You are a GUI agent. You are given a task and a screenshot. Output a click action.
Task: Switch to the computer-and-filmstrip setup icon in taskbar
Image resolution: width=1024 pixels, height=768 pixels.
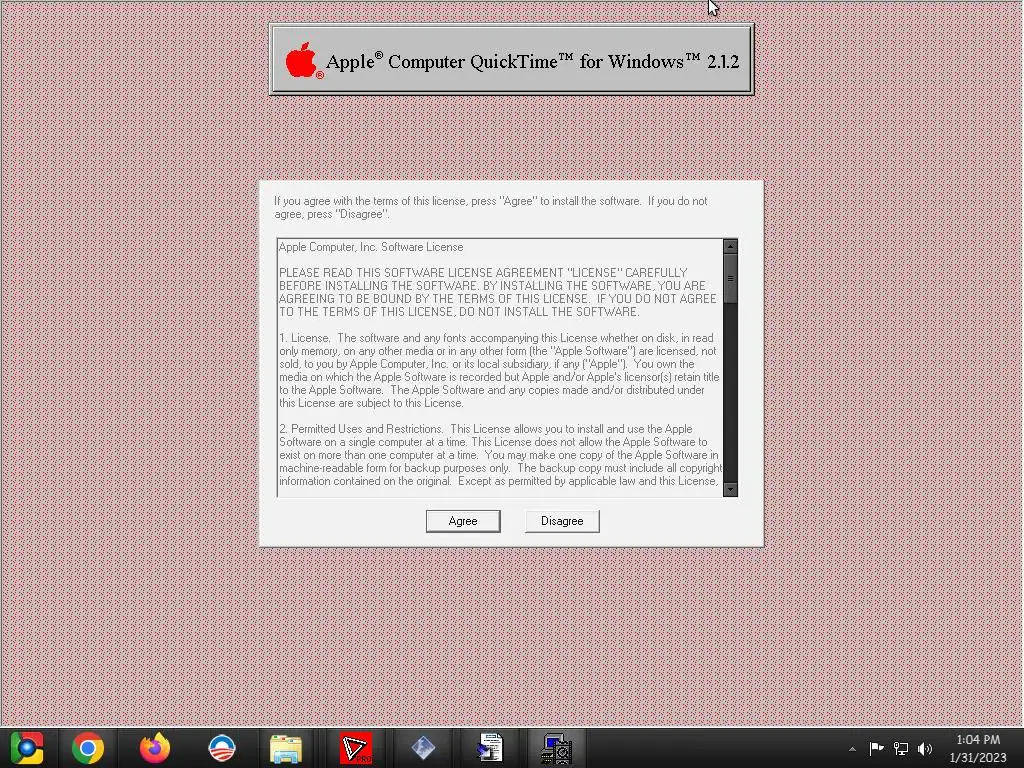coord(556,748)
